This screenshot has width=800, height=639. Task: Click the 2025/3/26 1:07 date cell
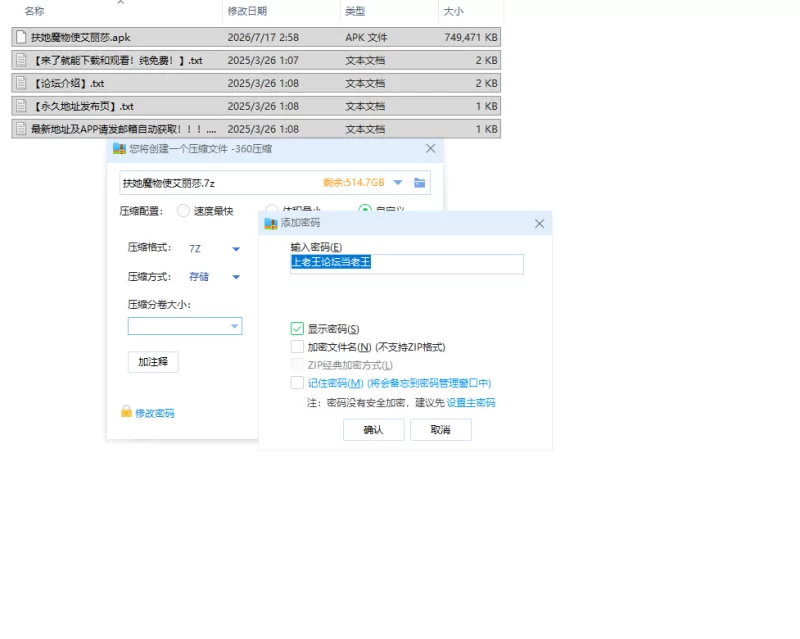pos(263,60)
